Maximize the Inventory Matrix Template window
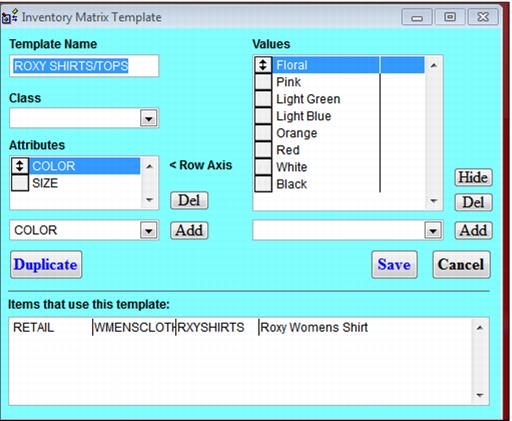This screenshot has height=421, width=512. pyautogui.click(x=450, y=17)
